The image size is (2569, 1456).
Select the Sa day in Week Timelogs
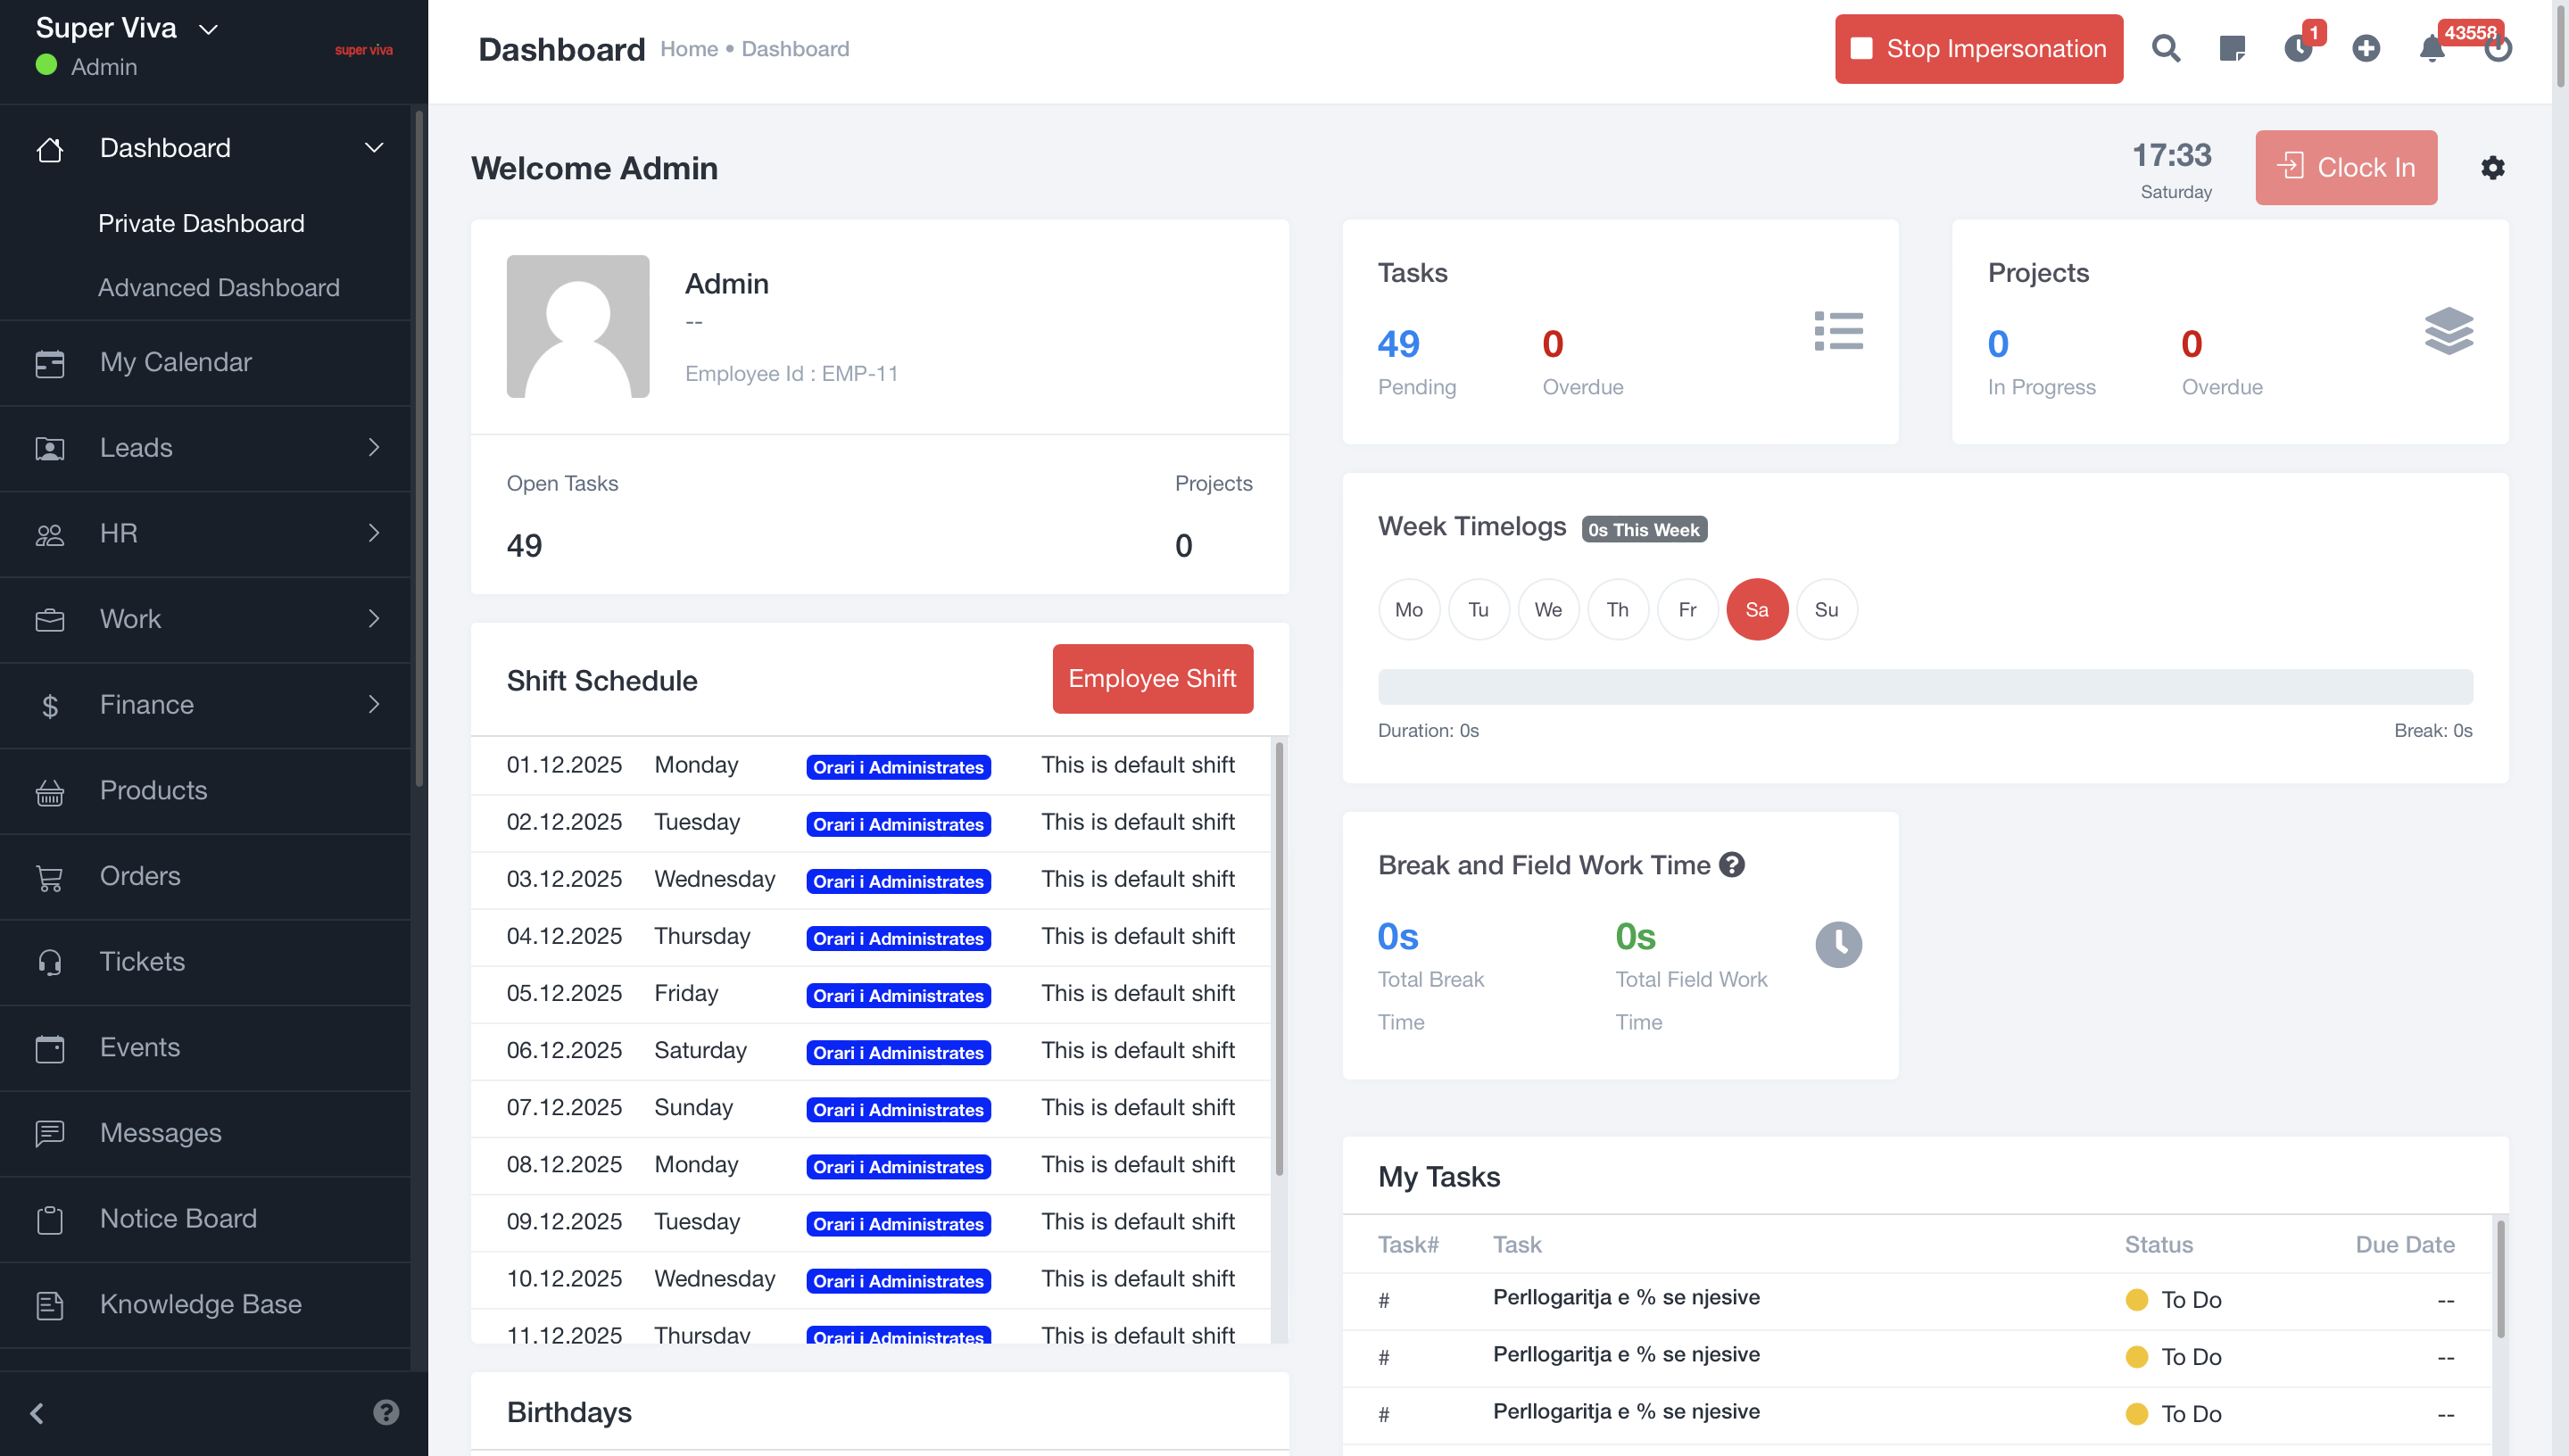1756,609
